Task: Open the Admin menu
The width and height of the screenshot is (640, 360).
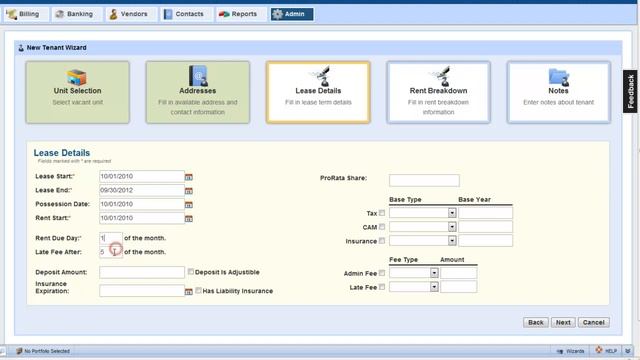Action: point(292,14)
